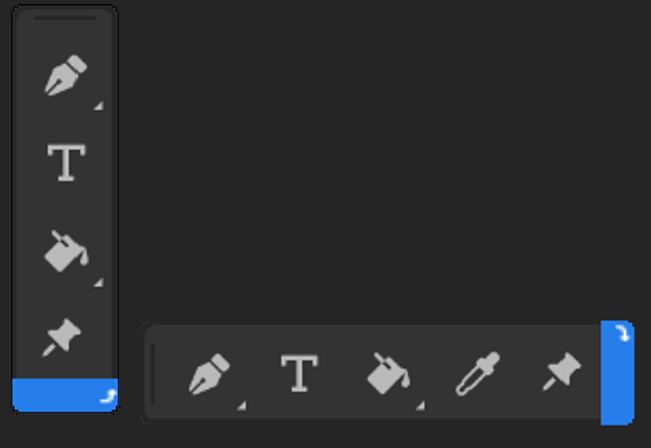
Task: Click the pushpin icon in horizontal toolbar
Action: coord(562,371)
